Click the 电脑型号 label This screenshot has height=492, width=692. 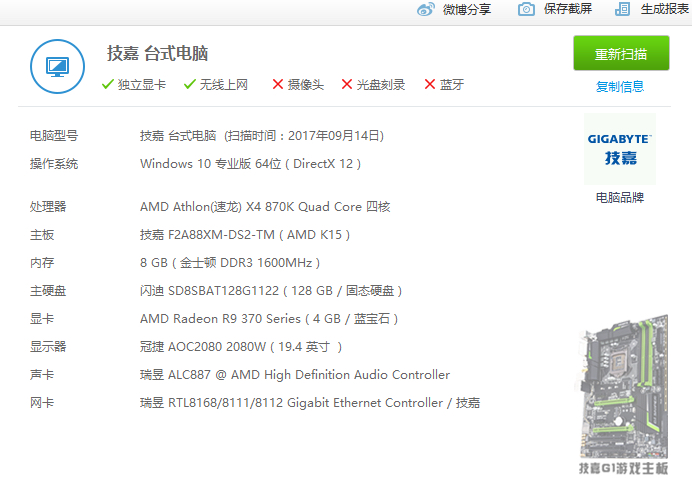54,135
